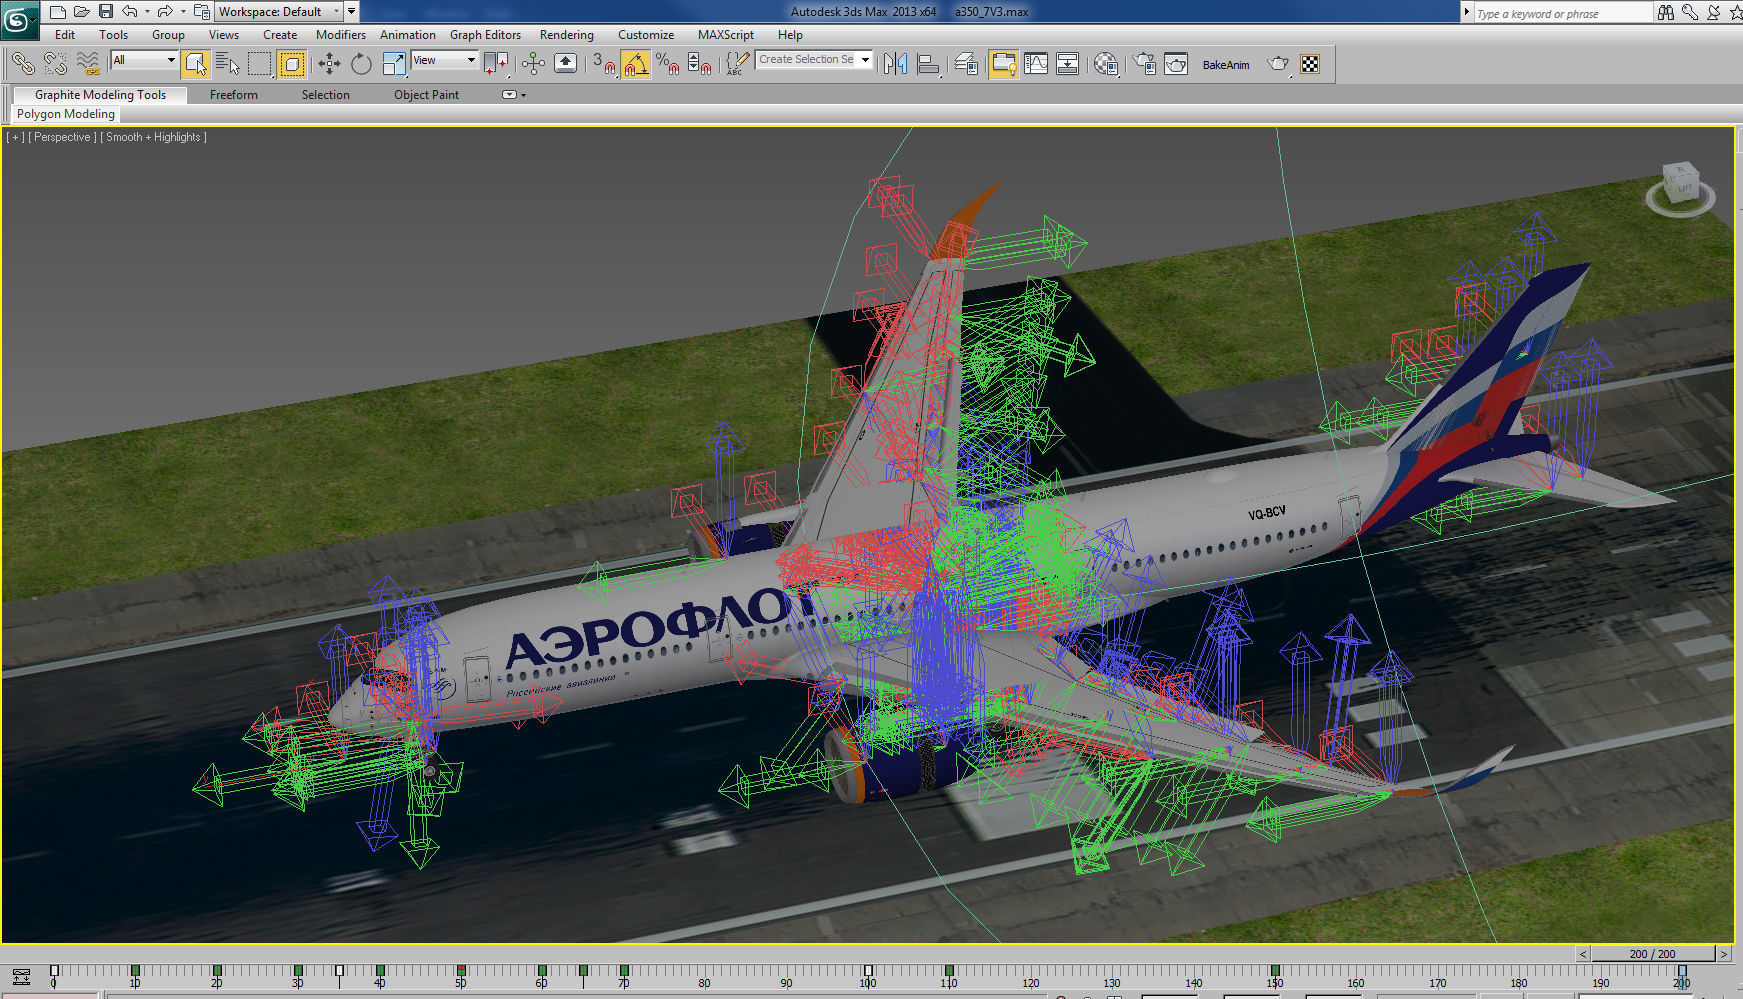Click the Subscription Center key icon
This screenshot has height=999, width=1743.
1690,12
